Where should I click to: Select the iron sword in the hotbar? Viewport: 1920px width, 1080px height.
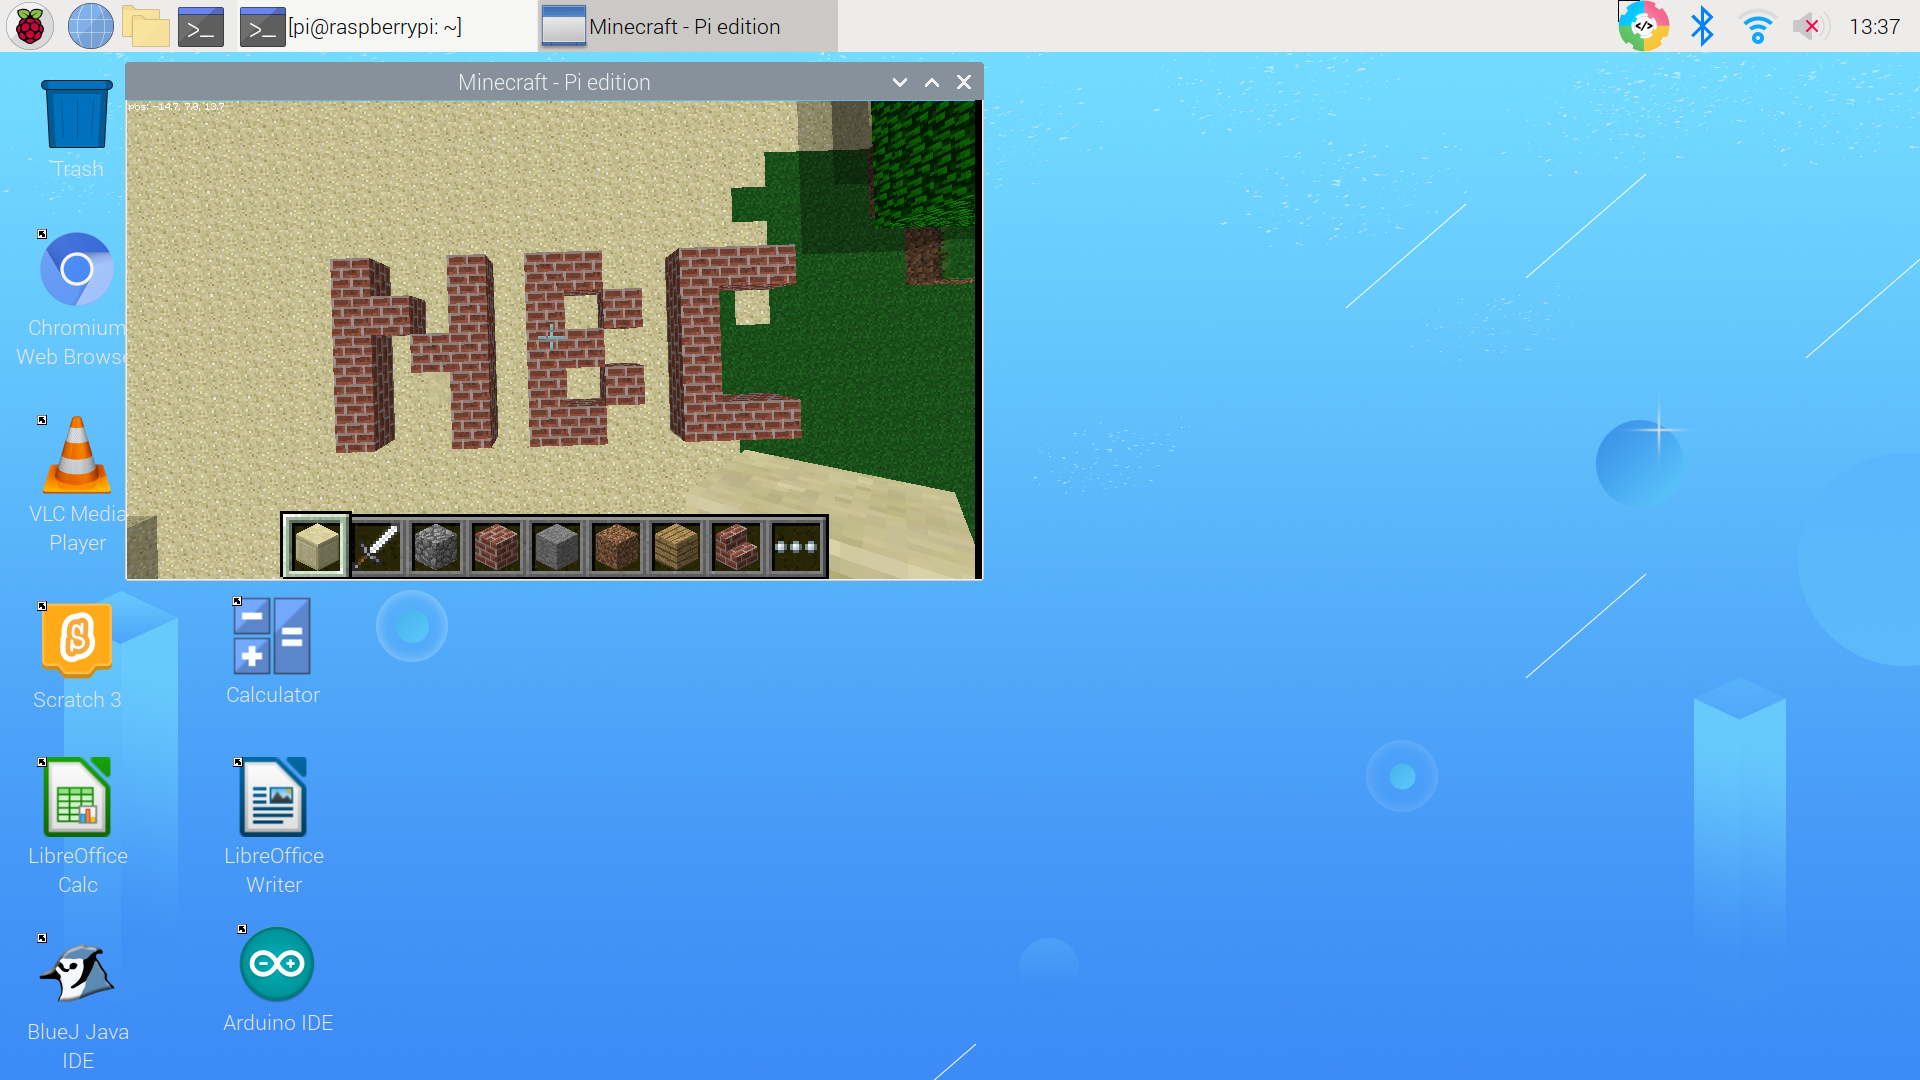(377, 546)
